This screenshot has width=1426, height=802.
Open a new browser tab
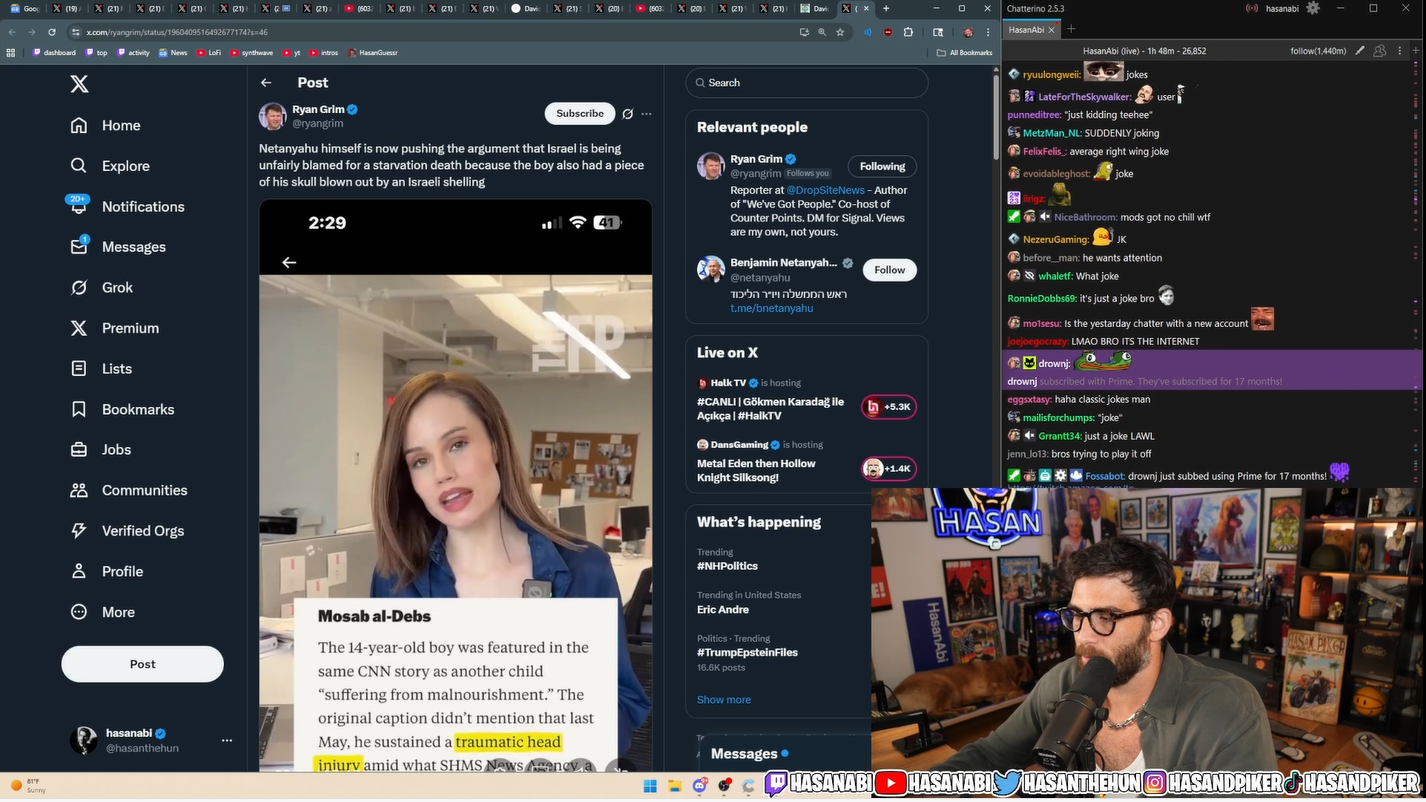(886, 8)
